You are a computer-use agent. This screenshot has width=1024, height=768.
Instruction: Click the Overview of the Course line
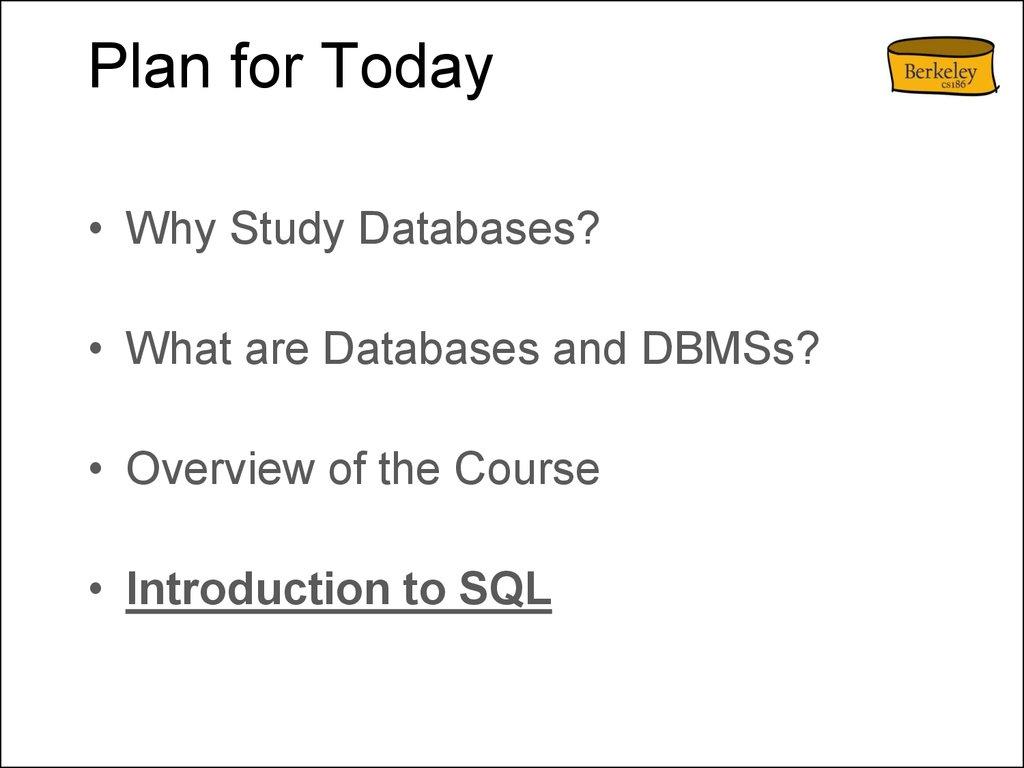tap(362, 469)
